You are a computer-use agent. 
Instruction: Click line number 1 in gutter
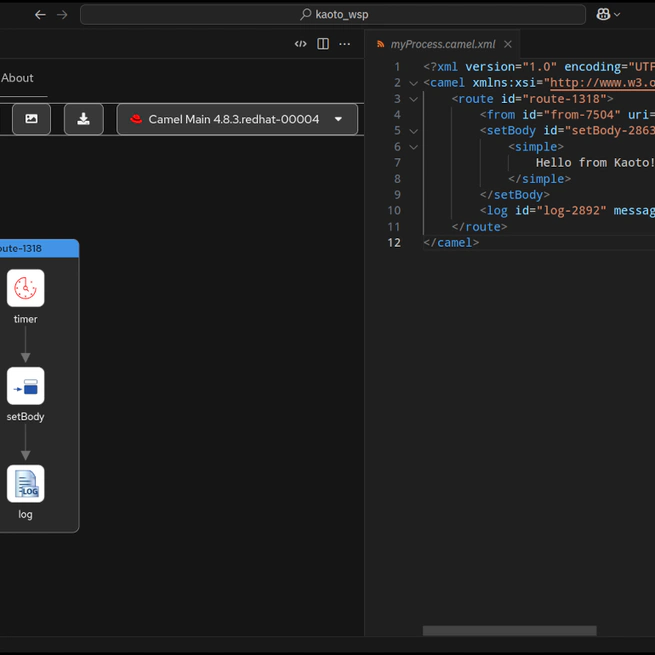pyautogui.click(x=397, y=67)
